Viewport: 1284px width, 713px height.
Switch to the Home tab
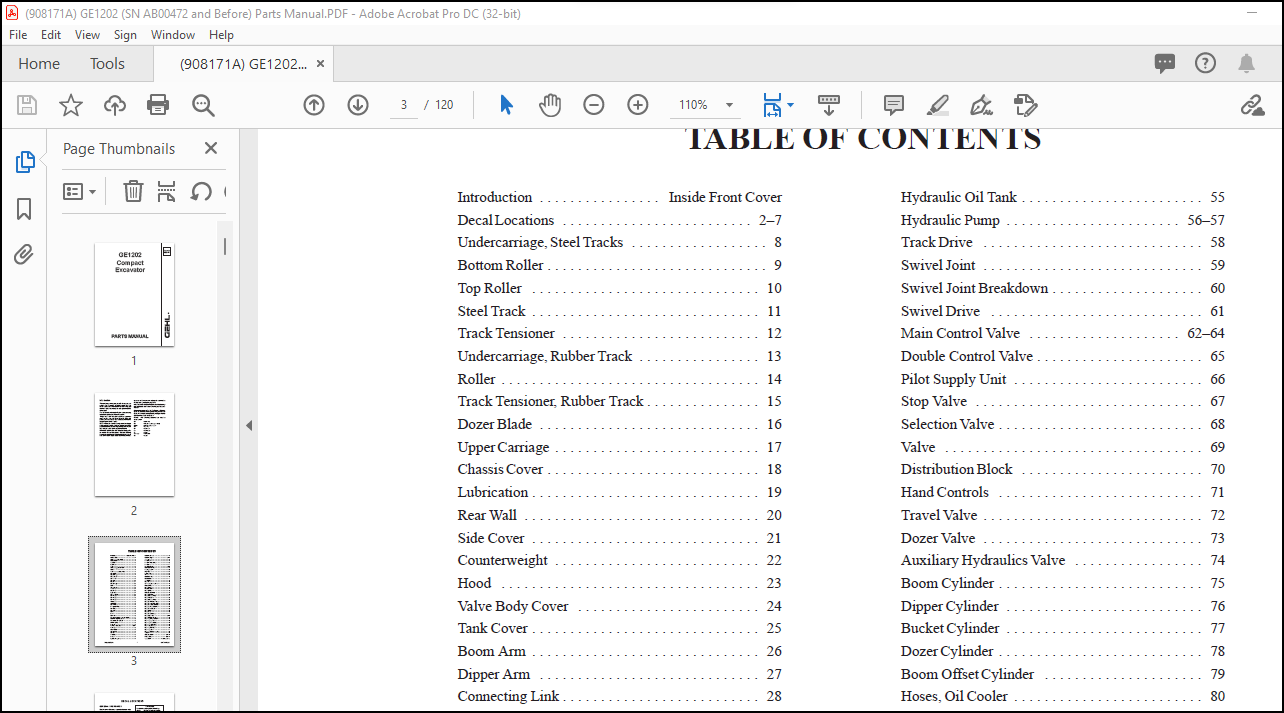[x=39, y=63]
